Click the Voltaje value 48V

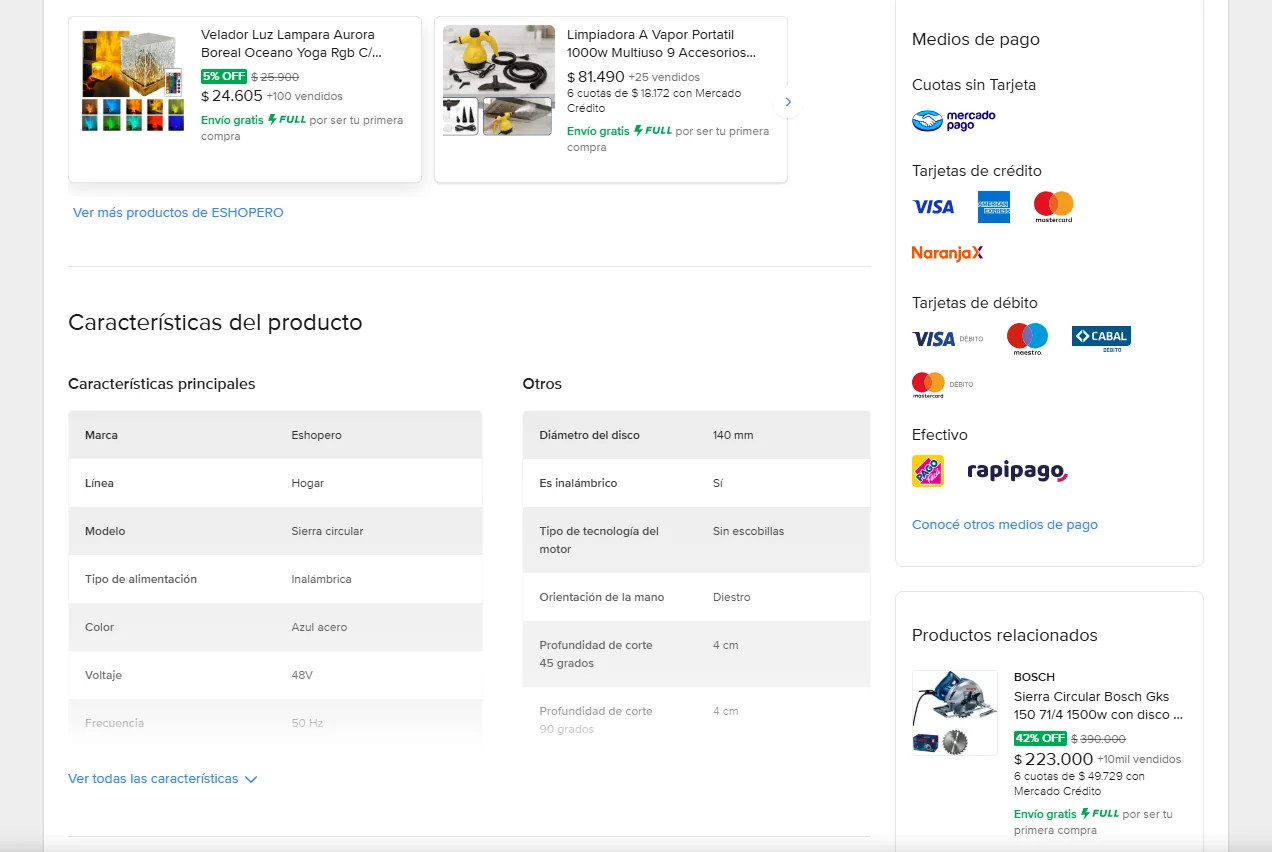[x=302, y=676]
